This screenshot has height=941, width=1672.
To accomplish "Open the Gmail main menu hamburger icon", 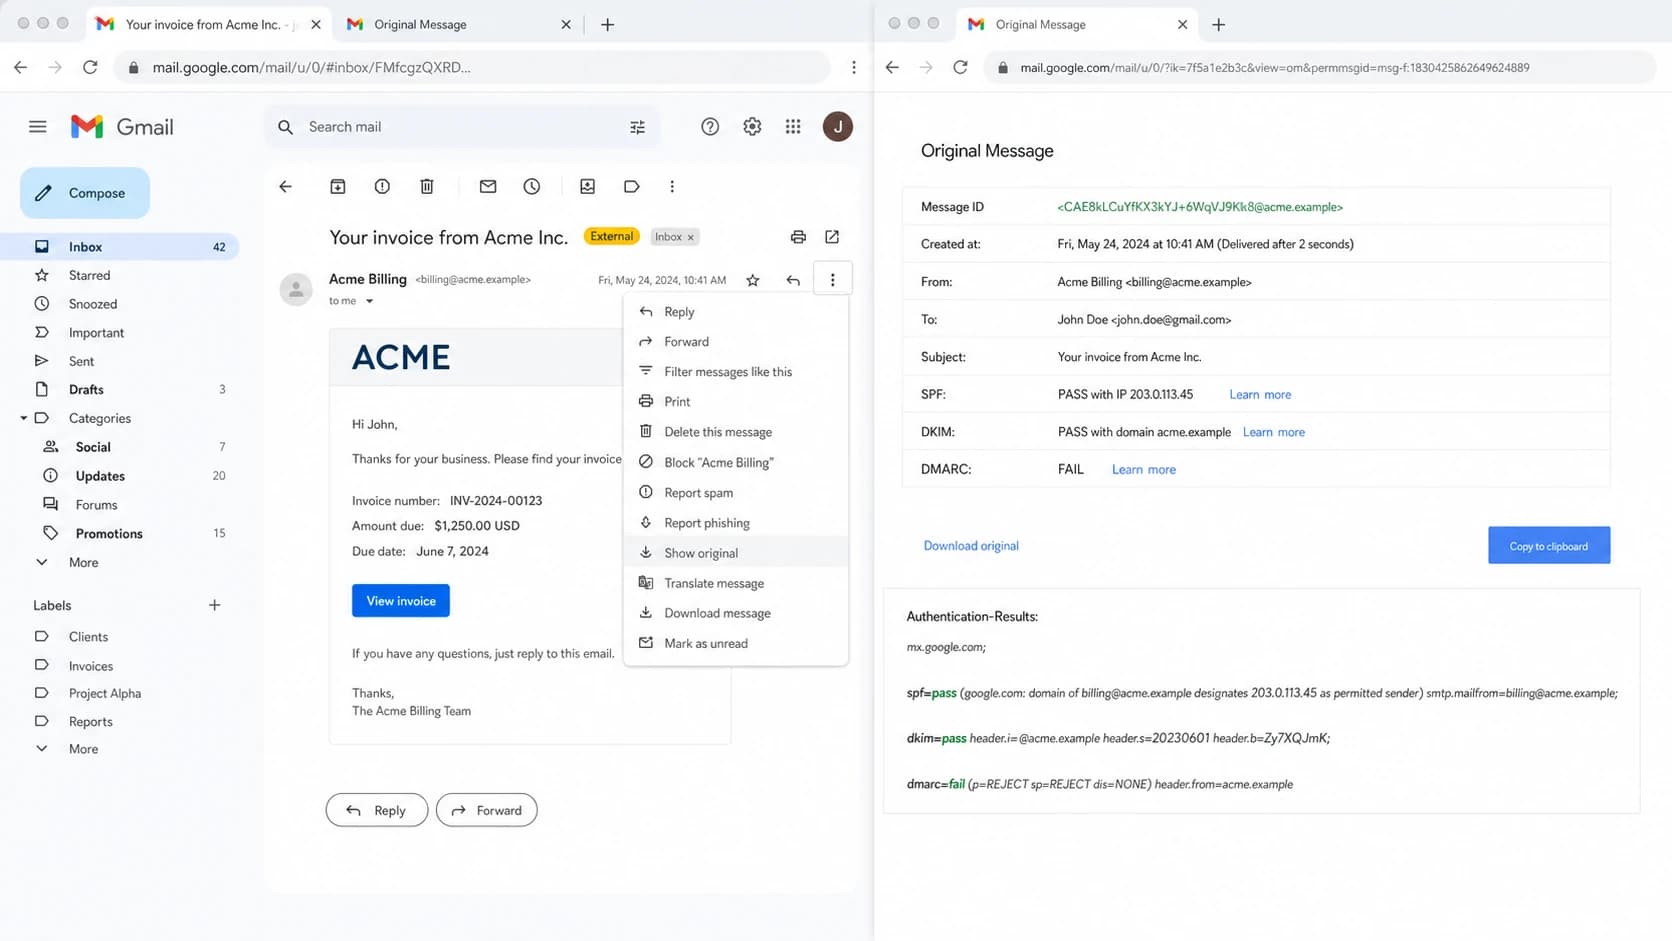I will pyautogui.click(x=38, y=127).
